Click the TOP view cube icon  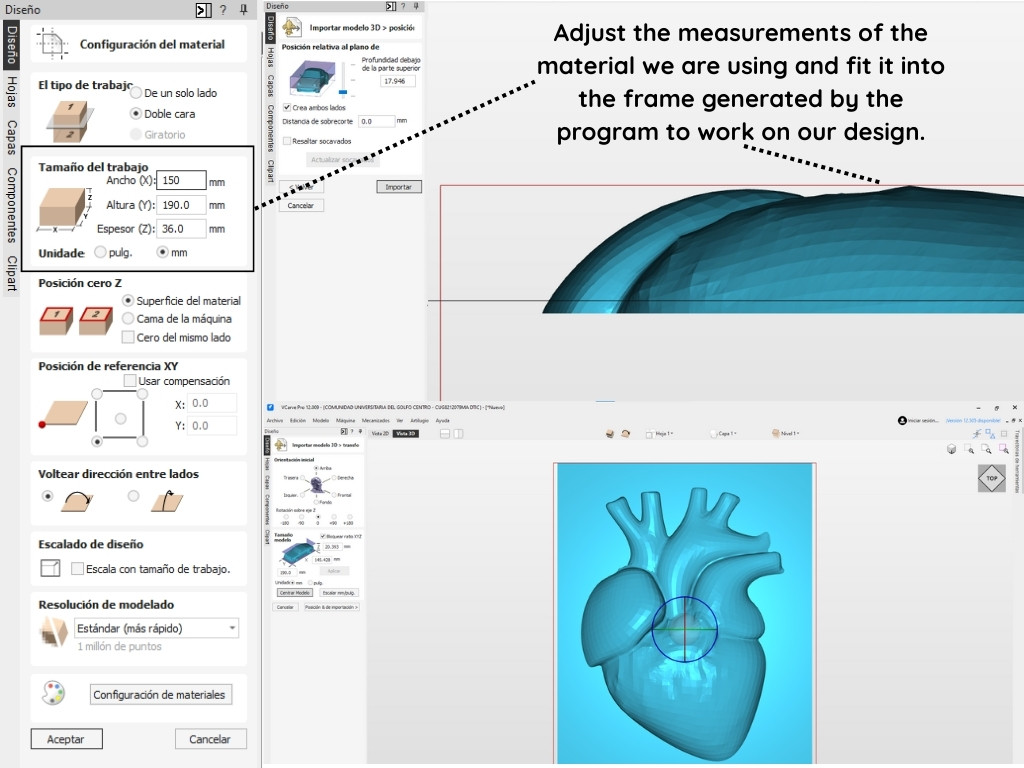tap(991, 478)
